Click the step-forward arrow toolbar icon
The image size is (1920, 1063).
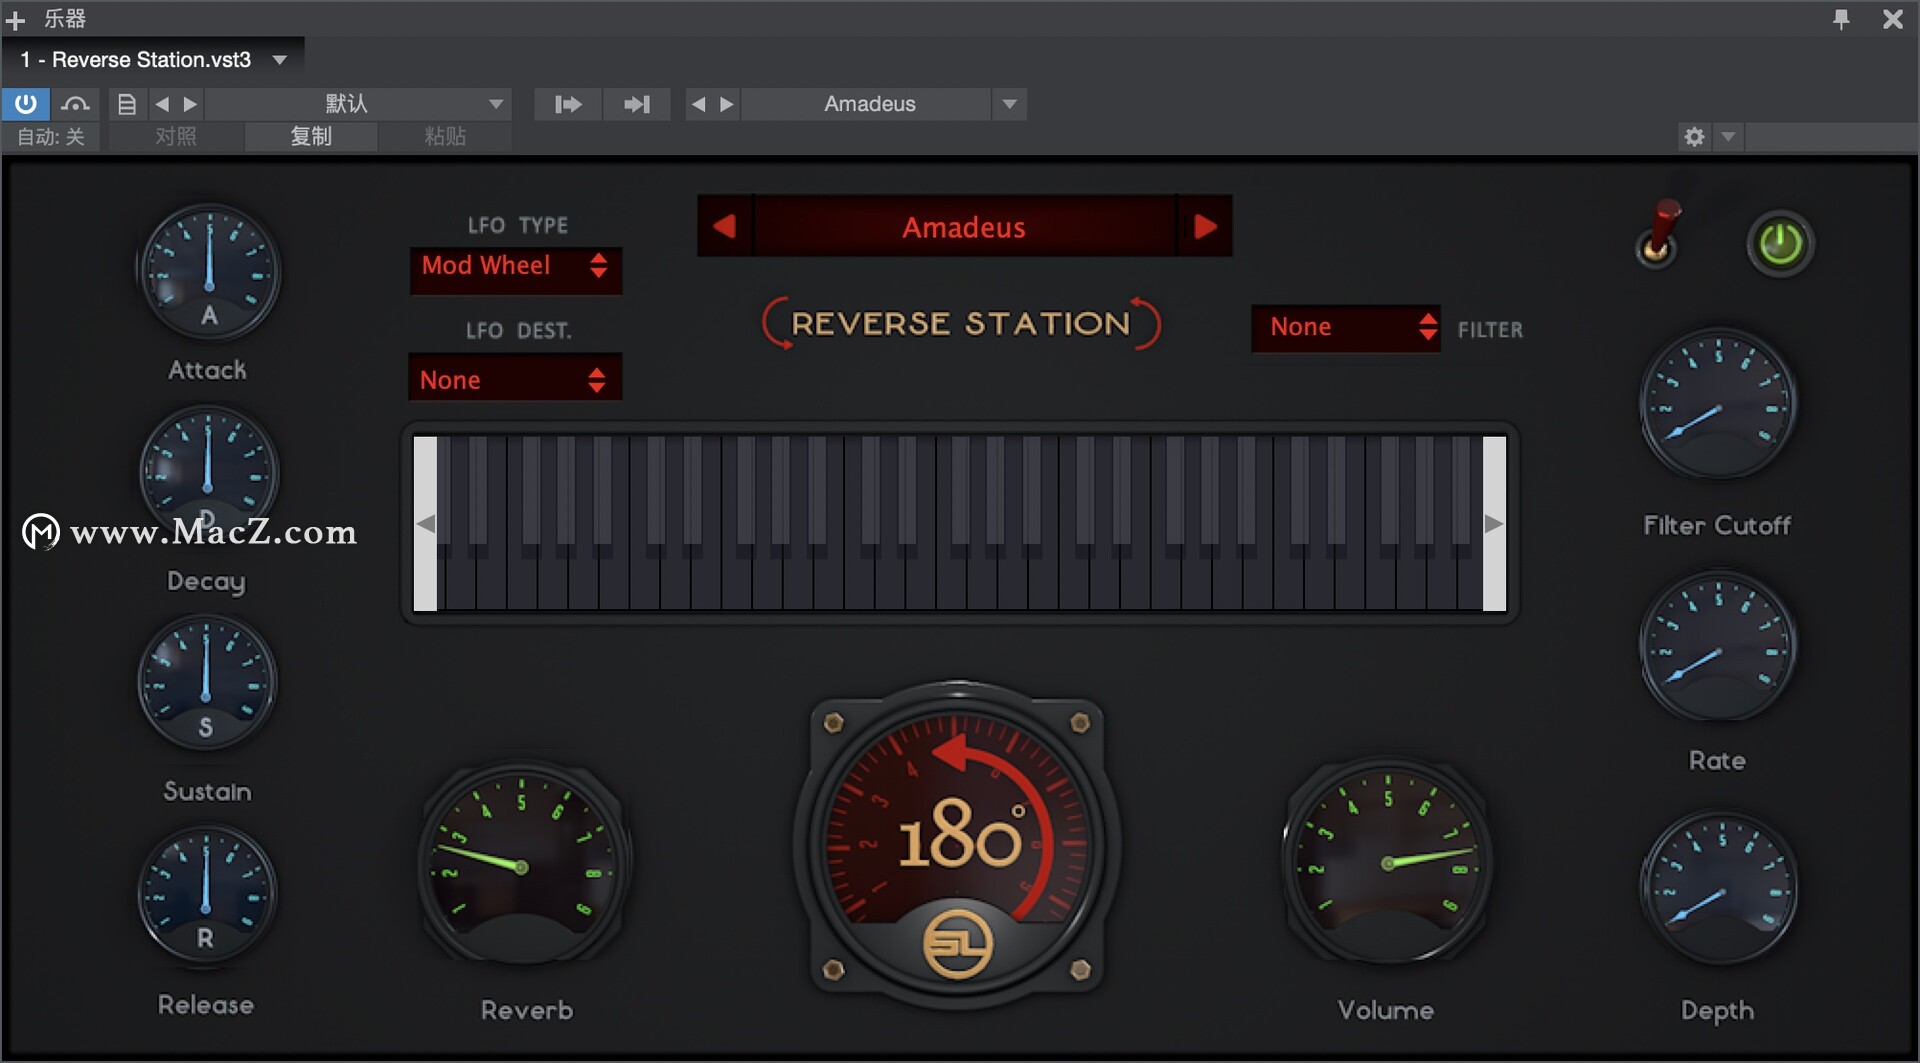(x=568, y=104)
